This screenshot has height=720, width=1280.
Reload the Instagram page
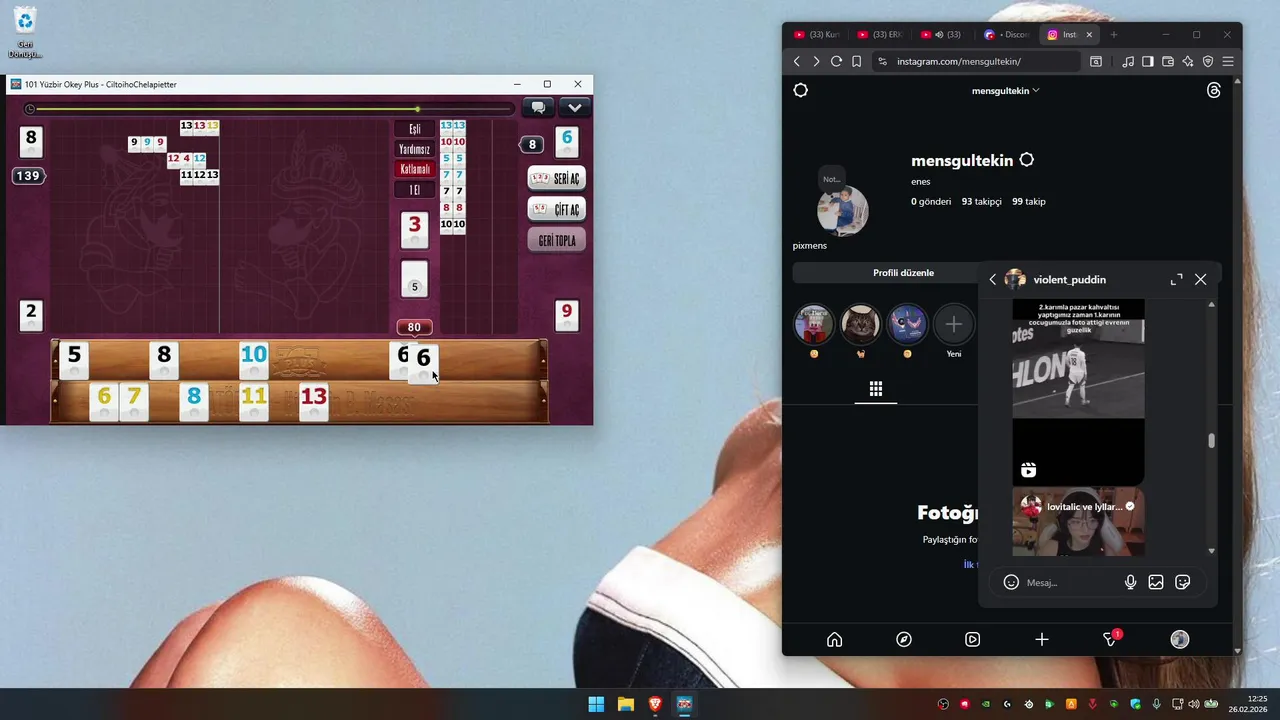[836, 61]
